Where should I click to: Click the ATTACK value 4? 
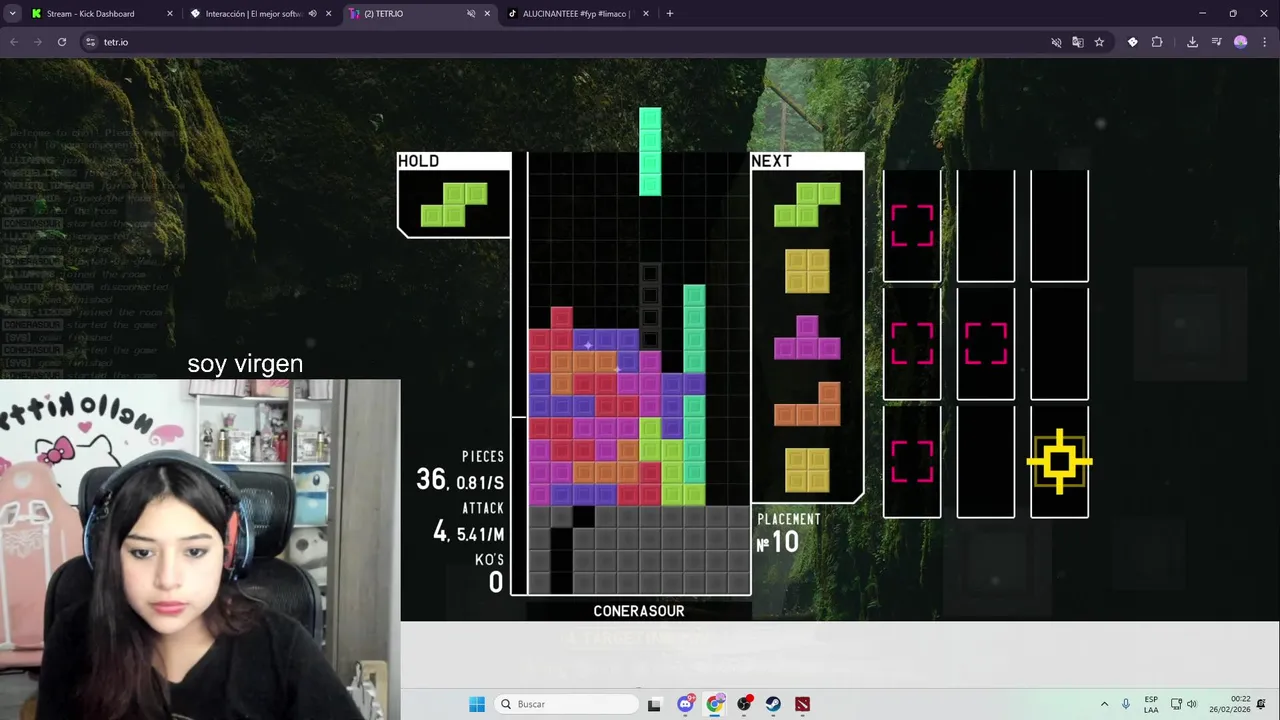(x=440, y=532)
